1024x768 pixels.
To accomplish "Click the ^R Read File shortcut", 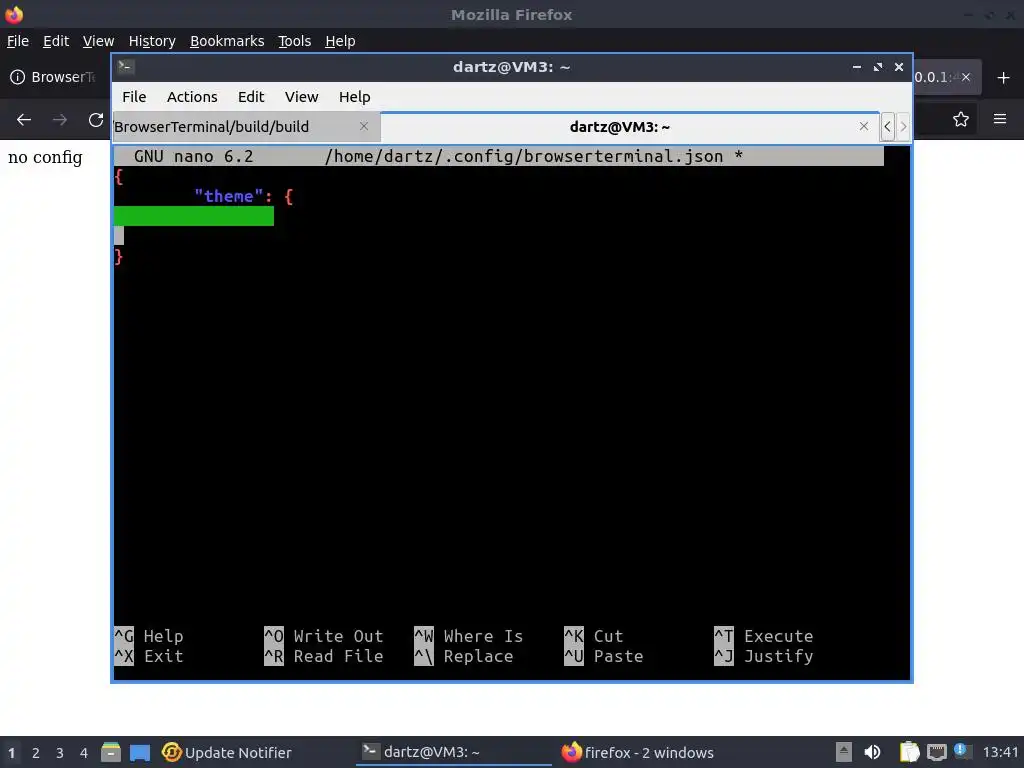I will click(x=324, y=656).
